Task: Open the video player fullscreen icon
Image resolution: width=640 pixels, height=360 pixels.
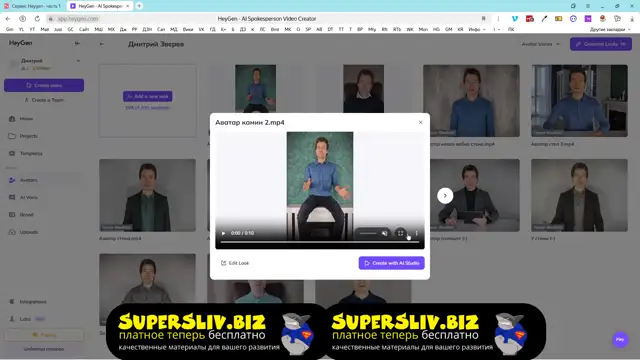Action: pos(400,233)
